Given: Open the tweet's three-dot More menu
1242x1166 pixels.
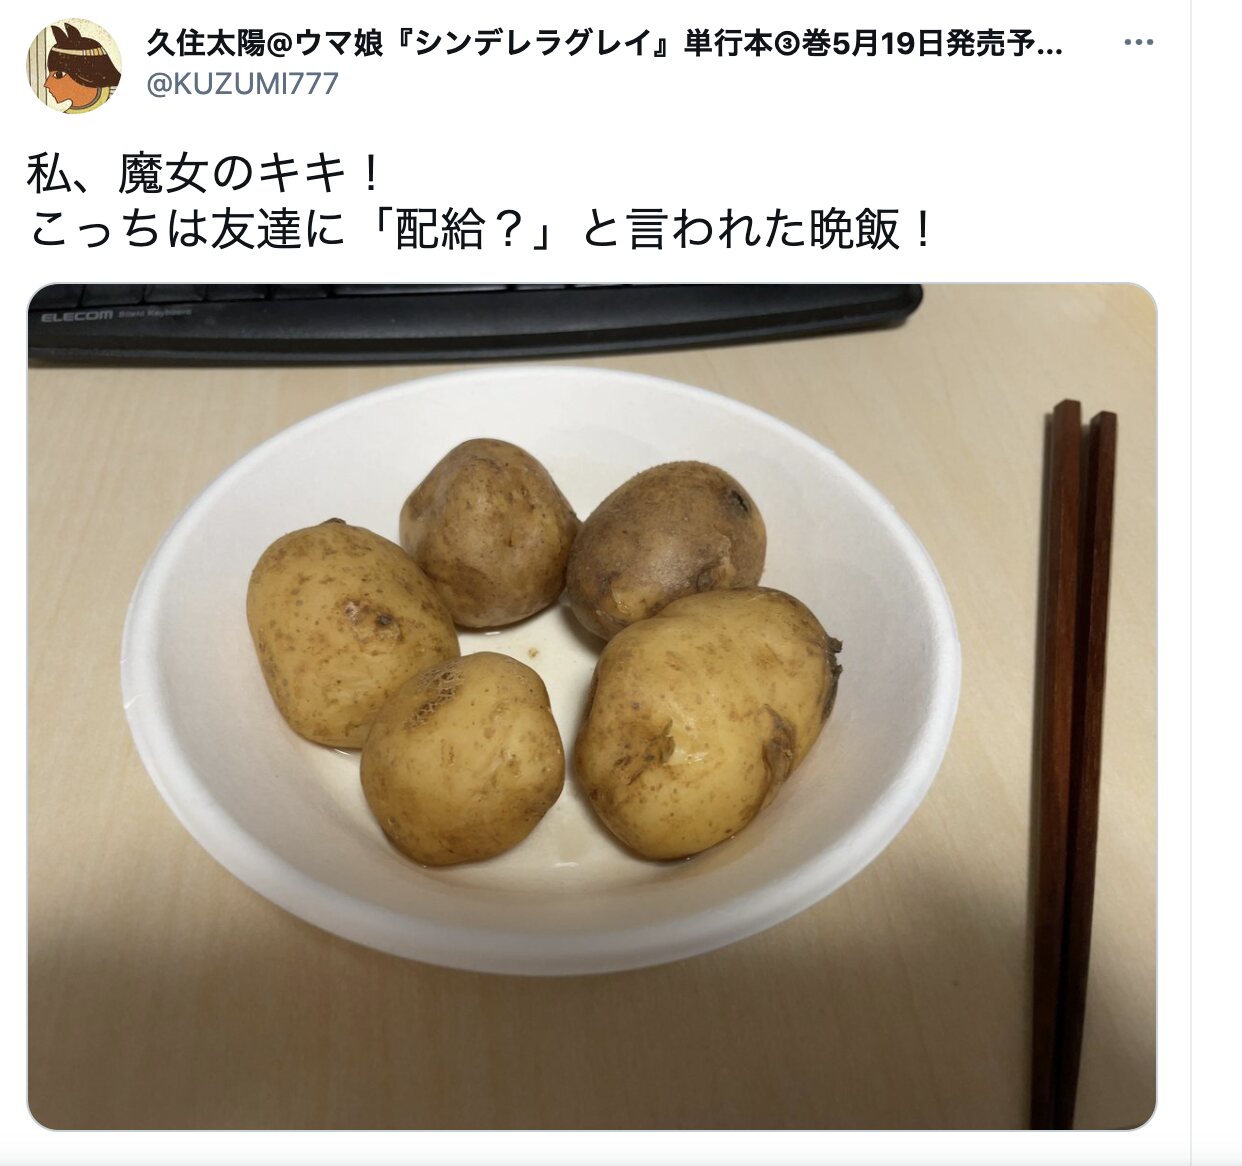Looking at the screenshot, I should click(x=1139, y=43).
